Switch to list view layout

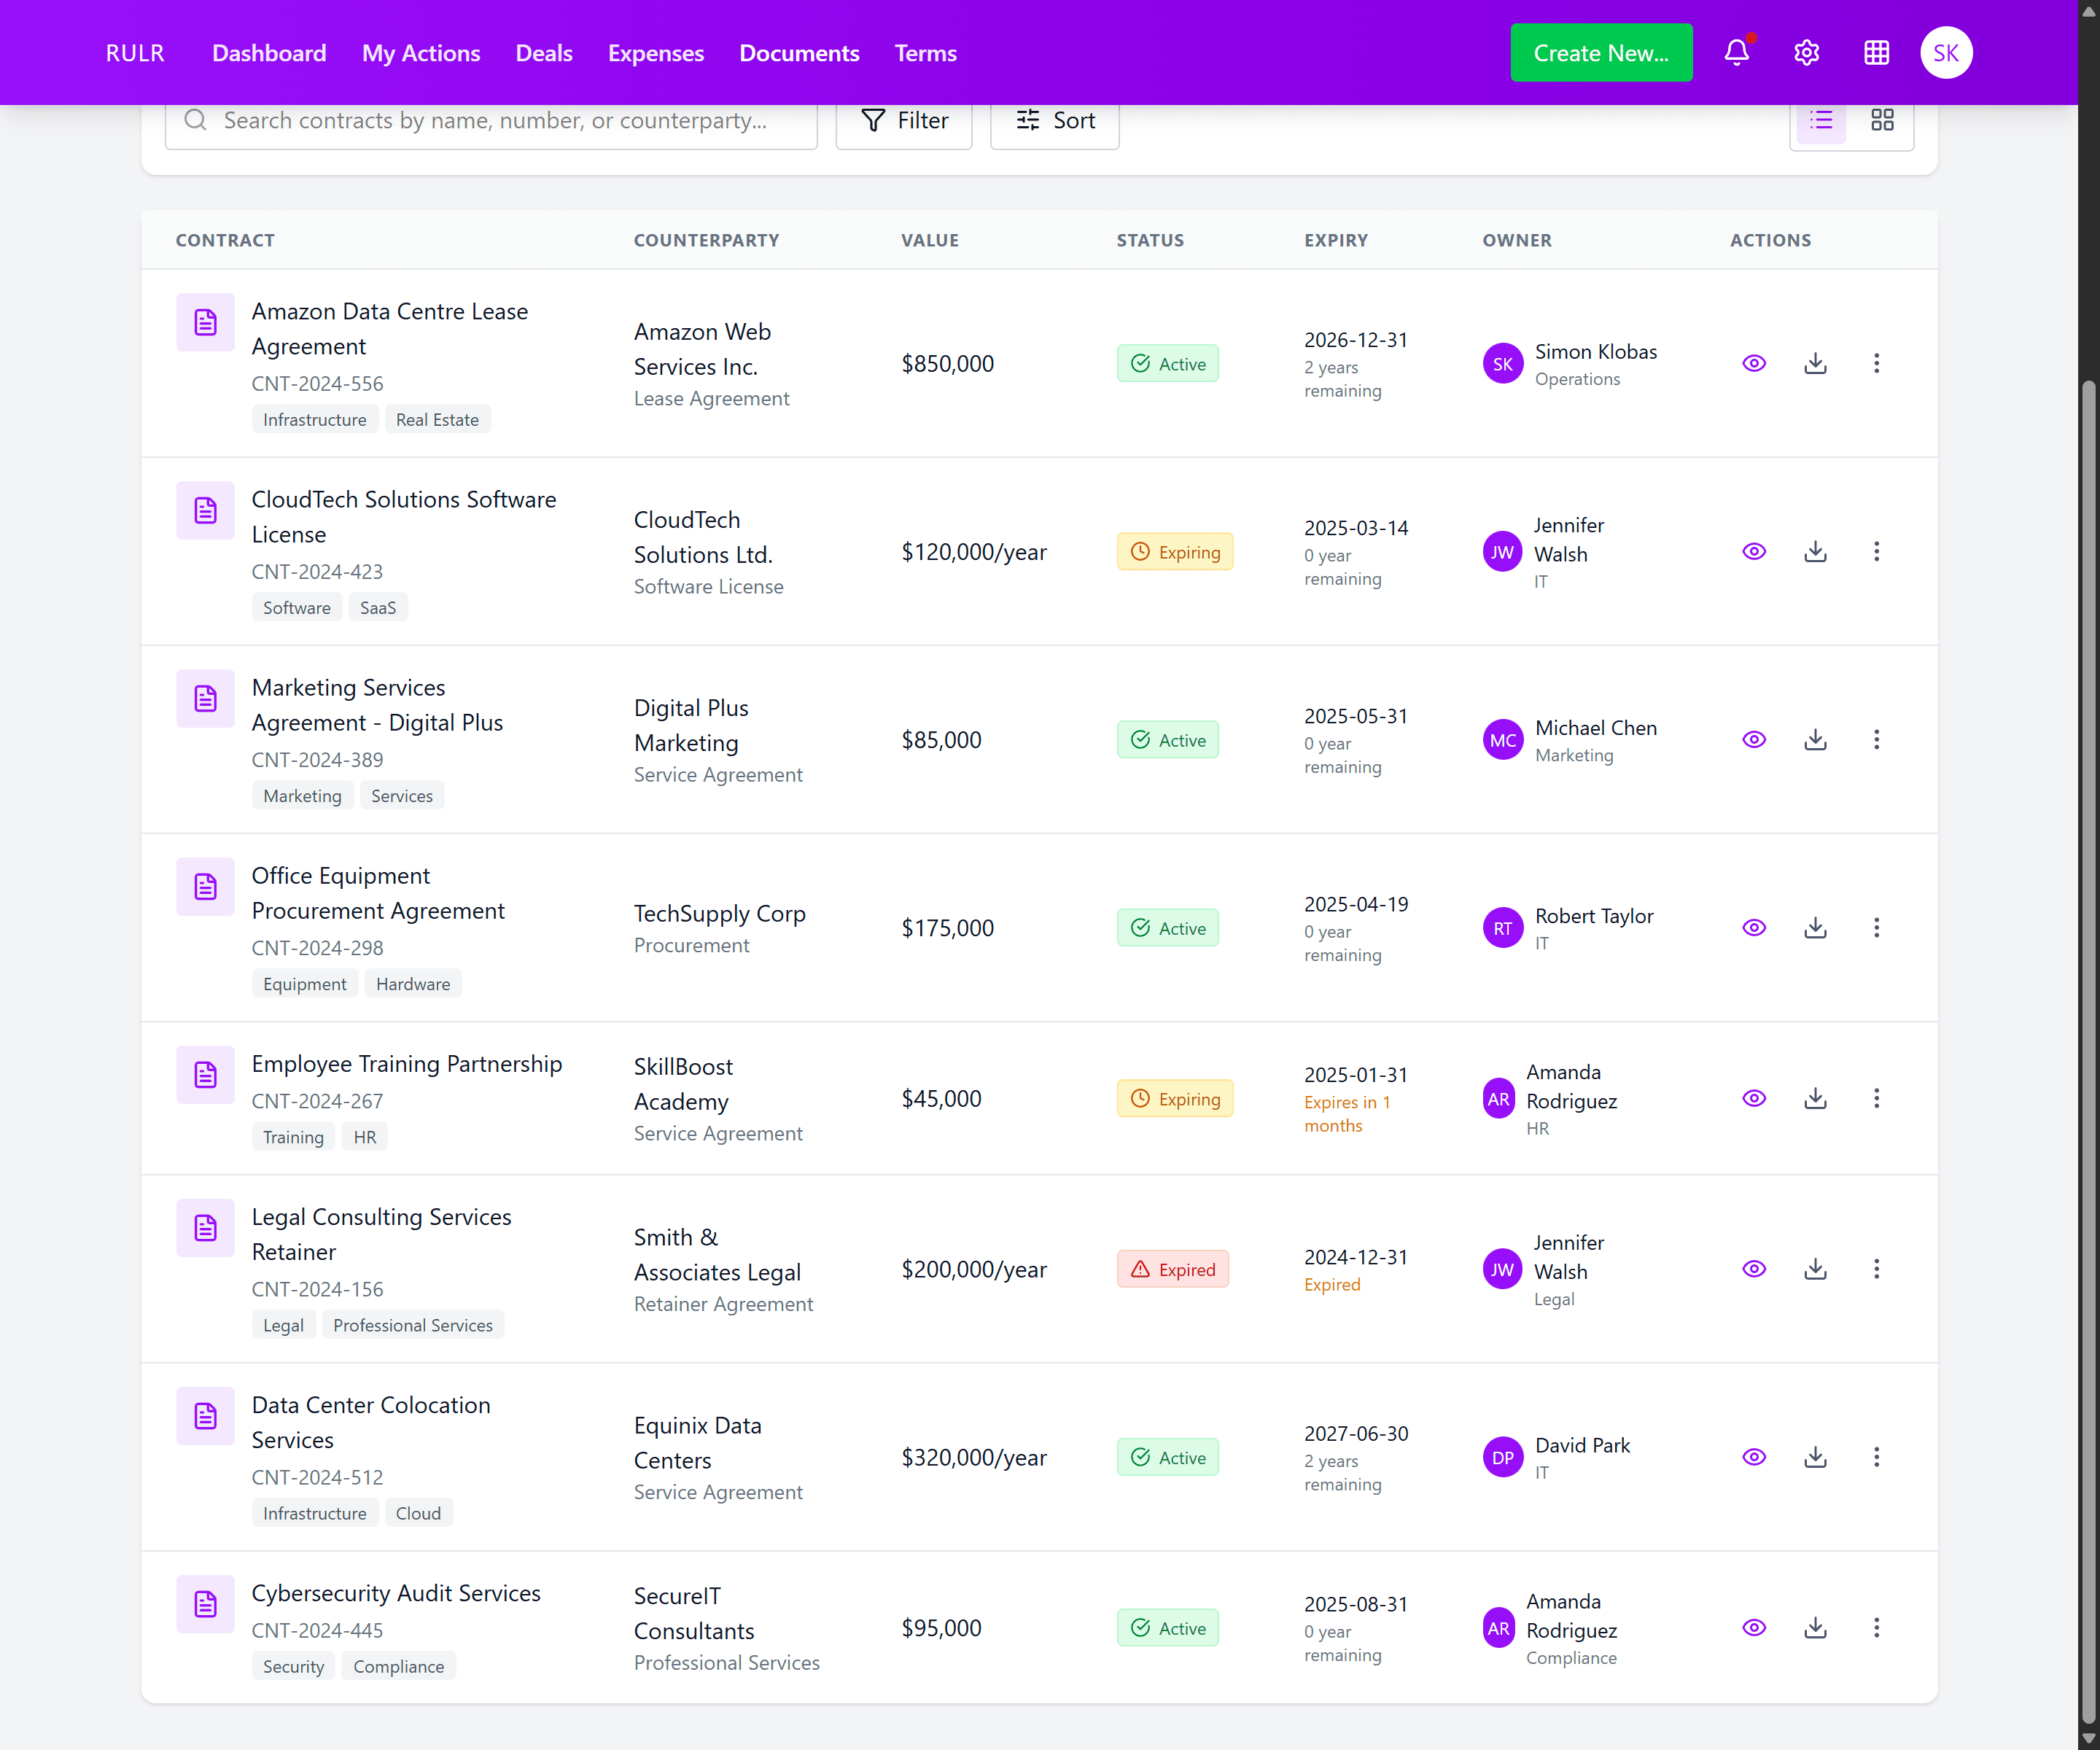click(x=1821, y=121)
